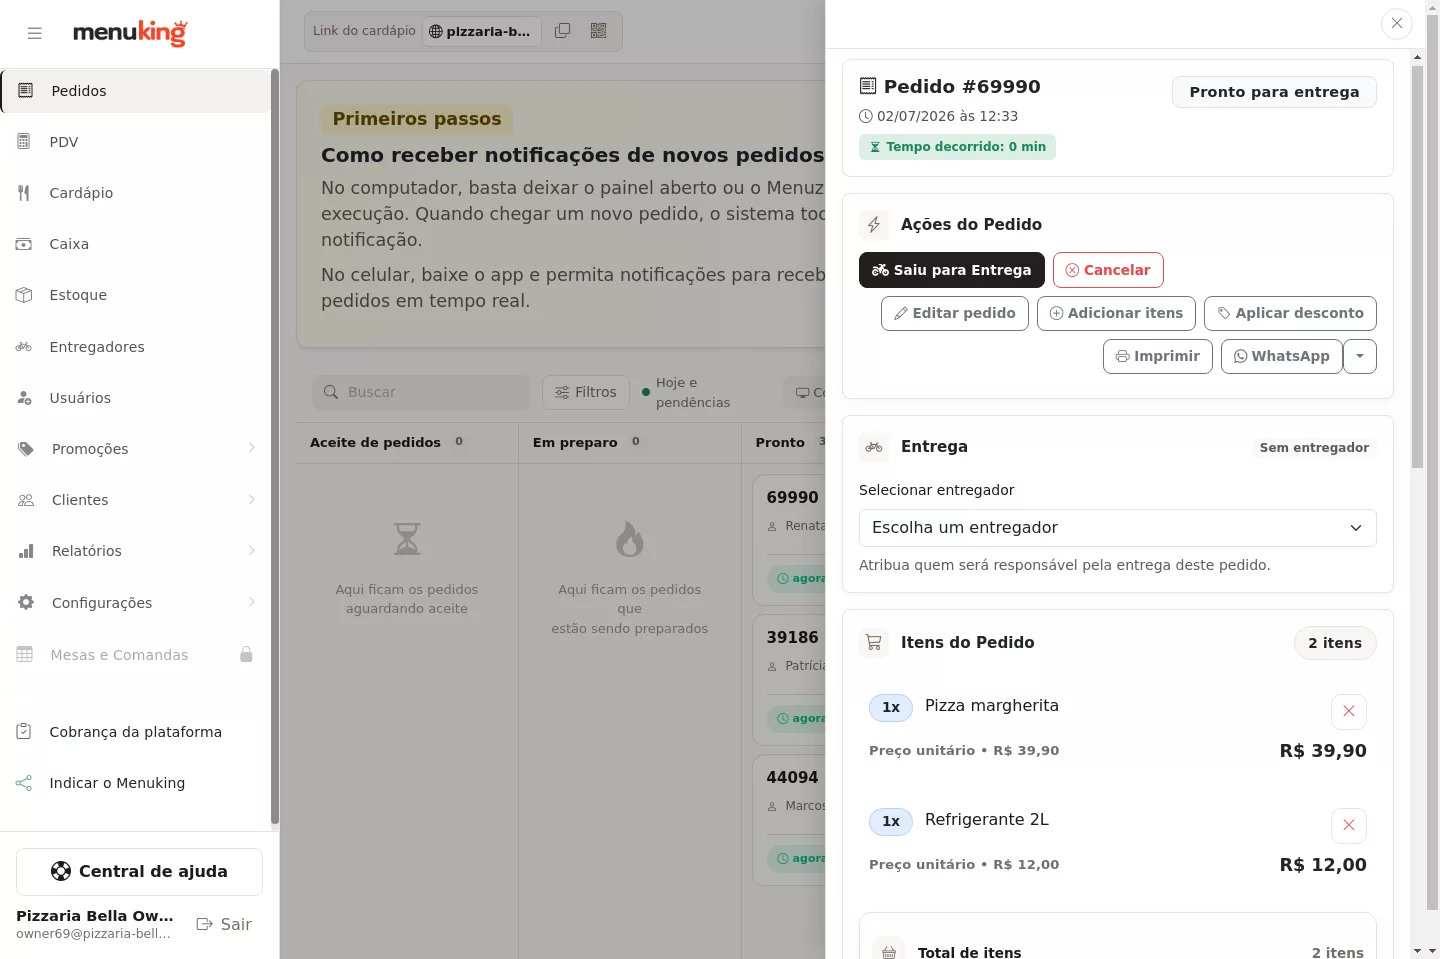Toggle the hamburger sidebar menu icon
This screenshot has width=1440, height=959.
coord(35,33)
